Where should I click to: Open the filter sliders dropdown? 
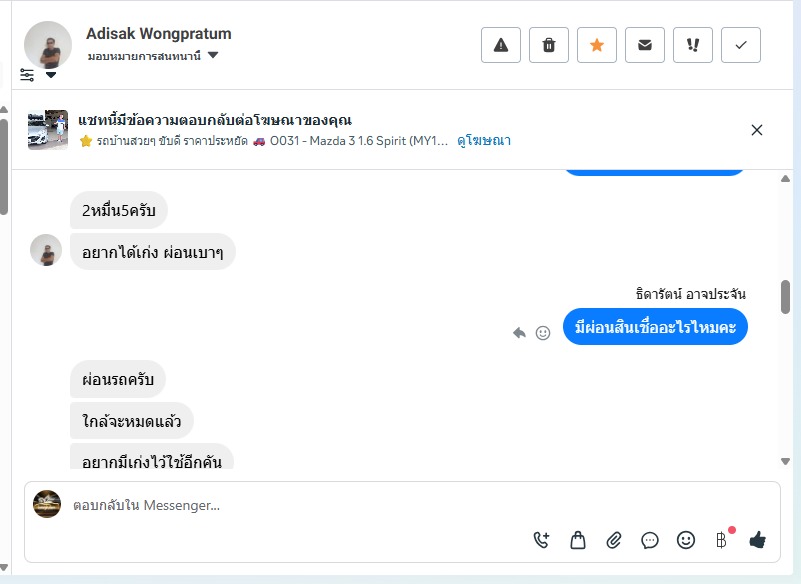click(x=28, y=75)
